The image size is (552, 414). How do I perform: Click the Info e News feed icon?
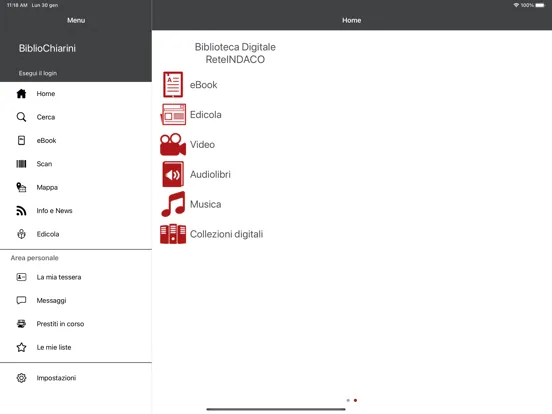[21, 211]
